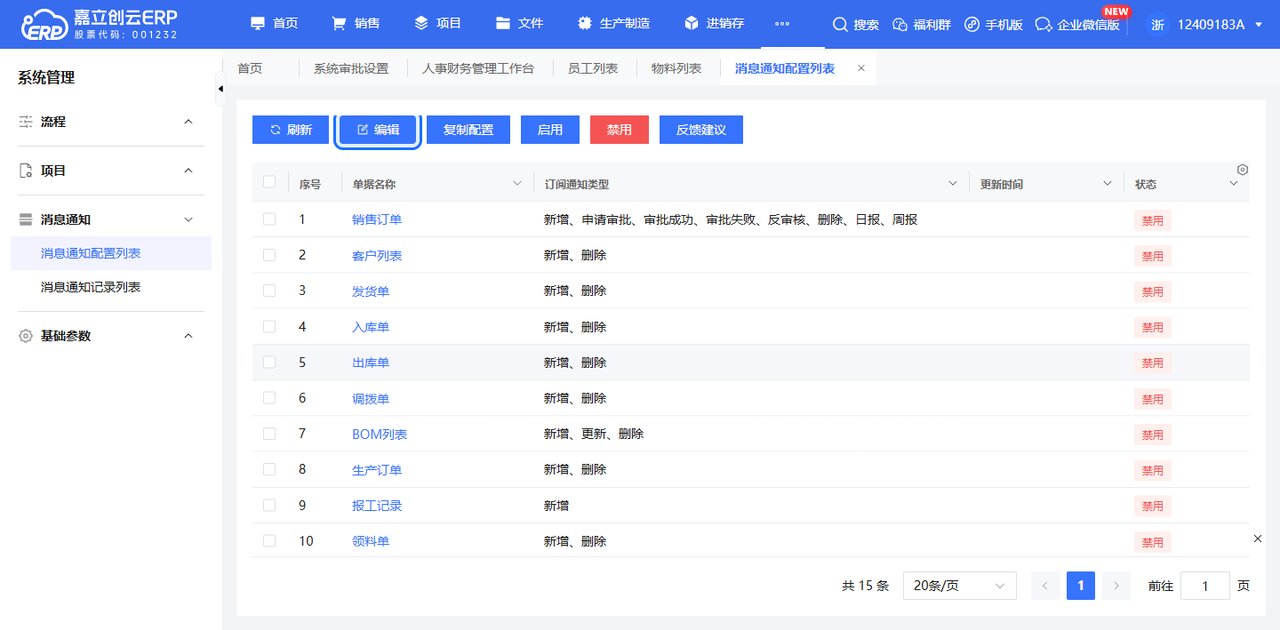Open the 状态 column filter dropdown

point(1233,184)
